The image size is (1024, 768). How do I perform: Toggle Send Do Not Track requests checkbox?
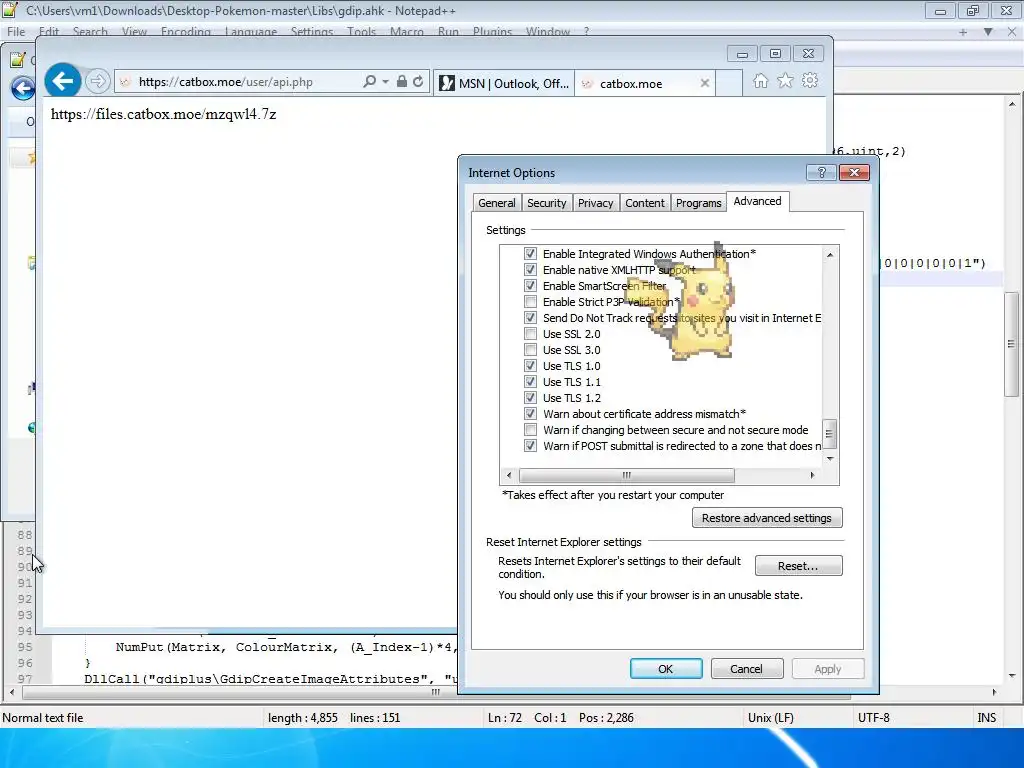click(530, 317)
